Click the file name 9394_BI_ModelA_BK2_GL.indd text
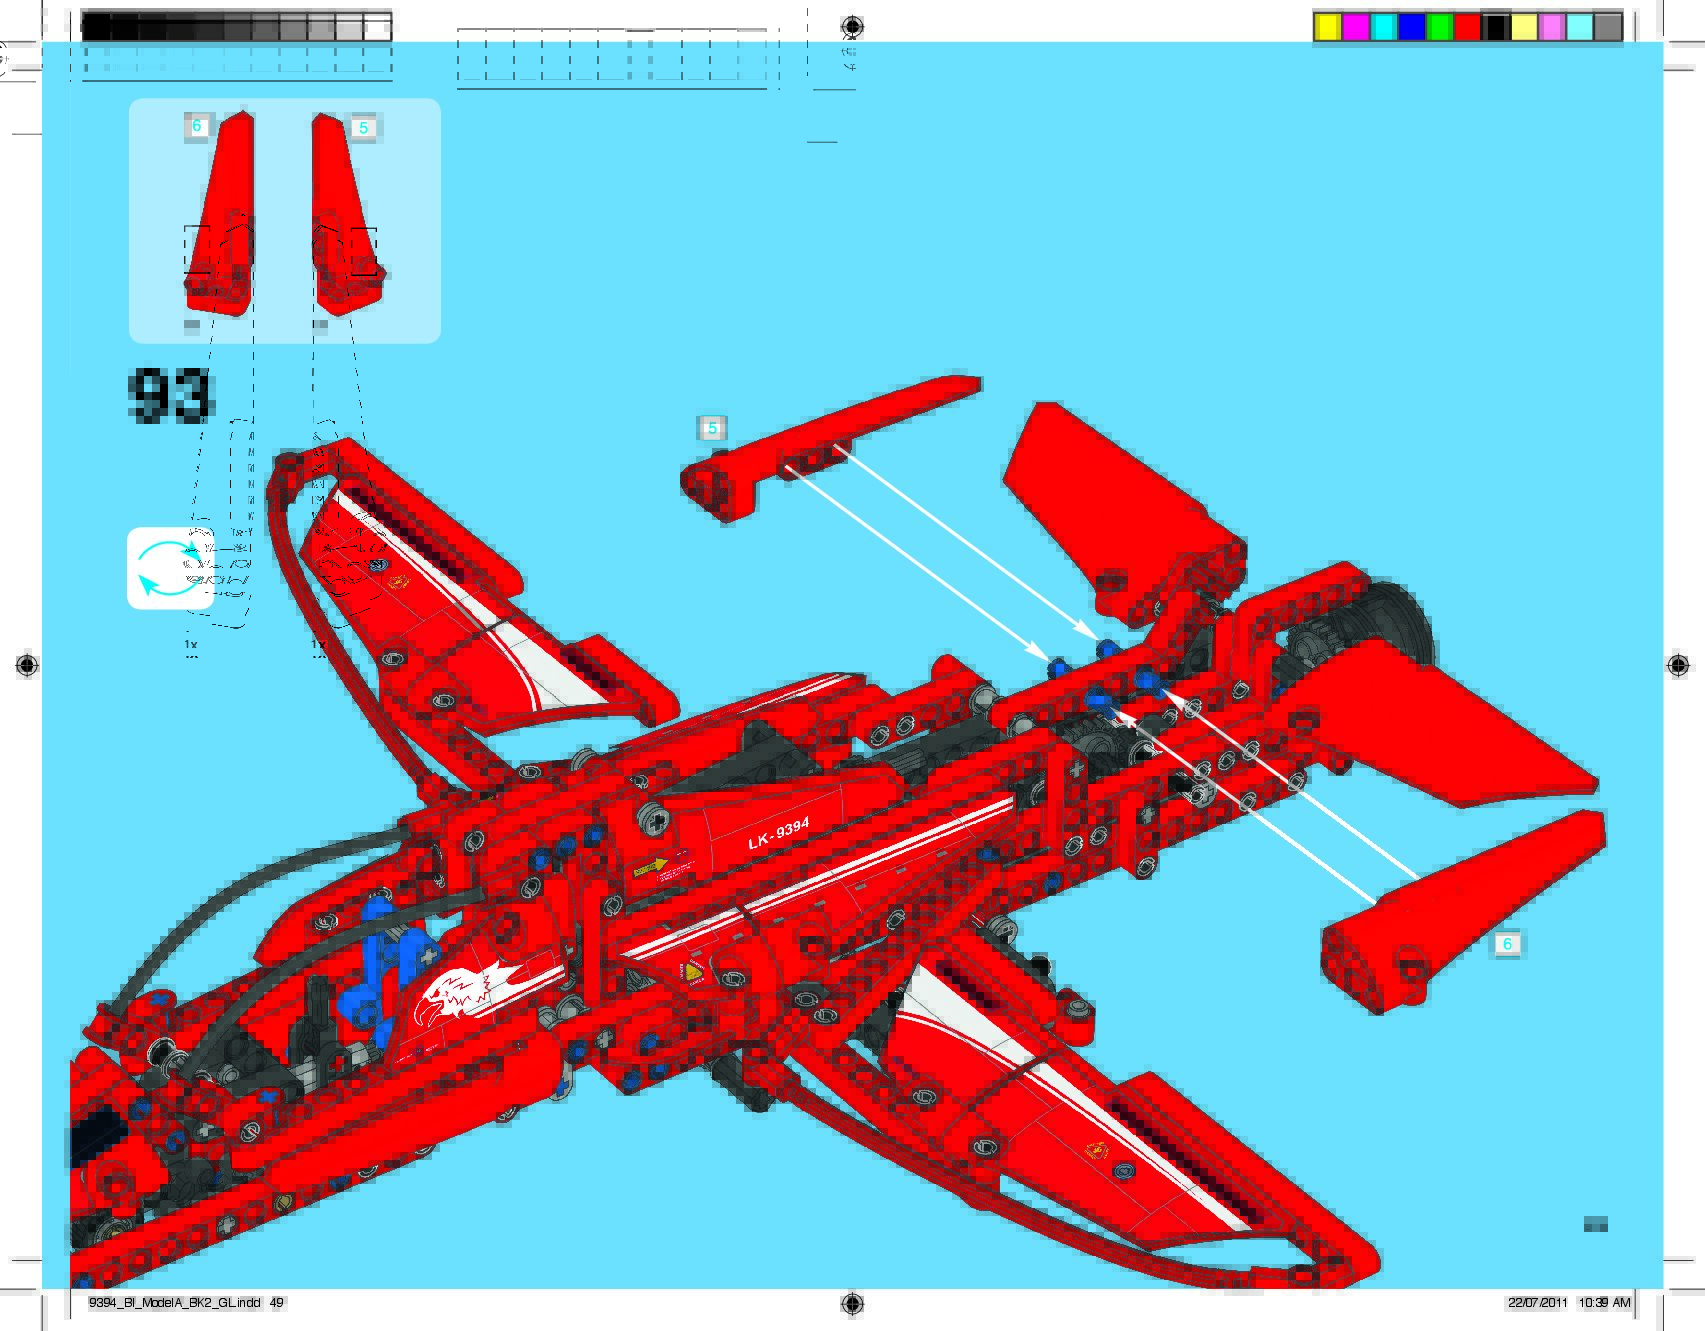This screenshot has height=1331, width=1705. (x=175, y=1303)
